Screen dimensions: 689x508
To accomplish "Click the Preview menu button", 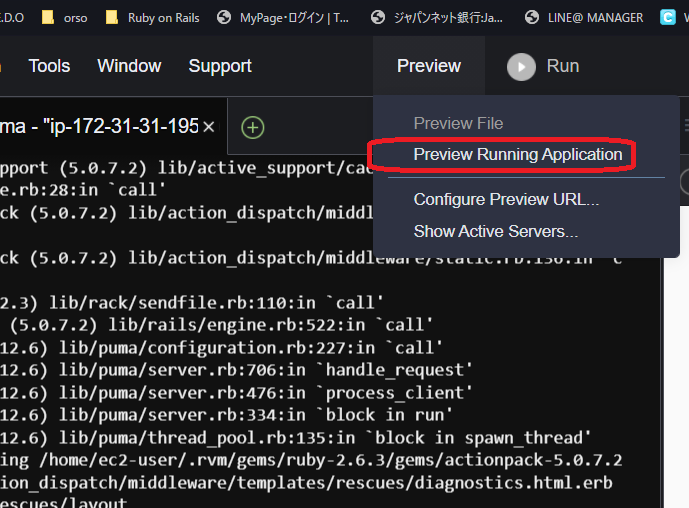I will pos(429,66).
